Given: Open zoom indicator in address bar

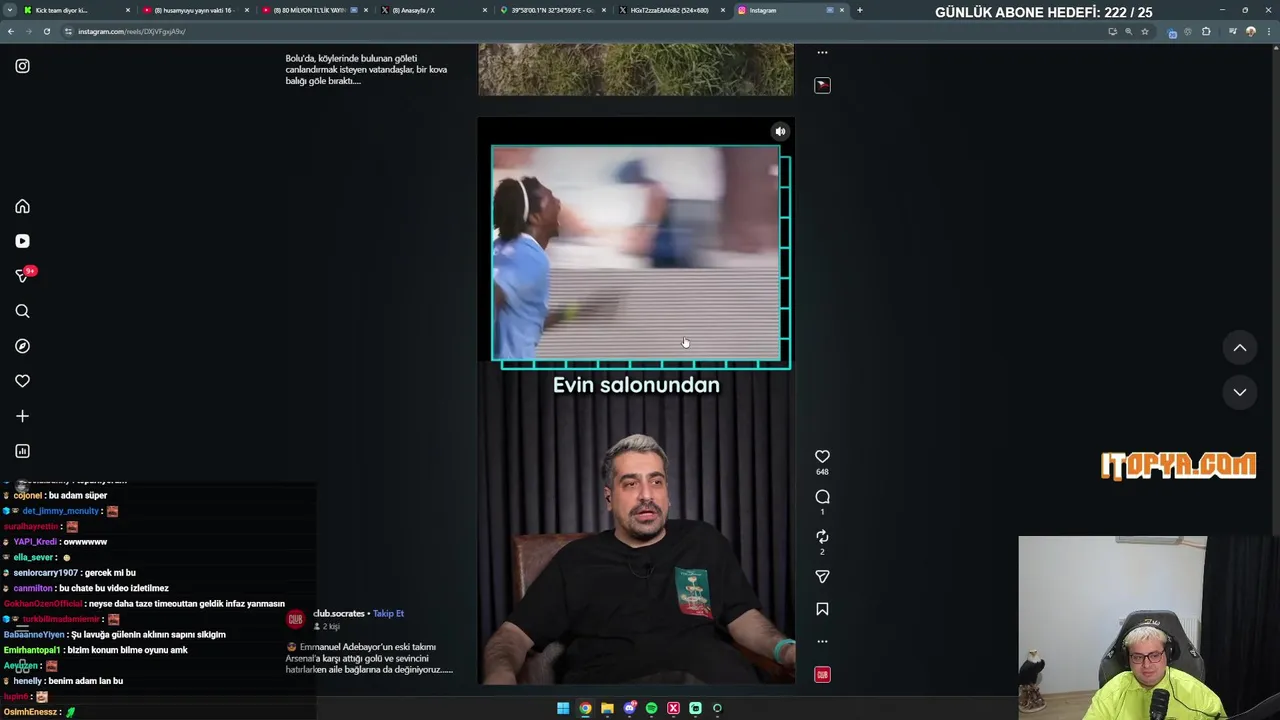Looking at the screenshot, I should pyautogui.click(x=1129, y=31).
